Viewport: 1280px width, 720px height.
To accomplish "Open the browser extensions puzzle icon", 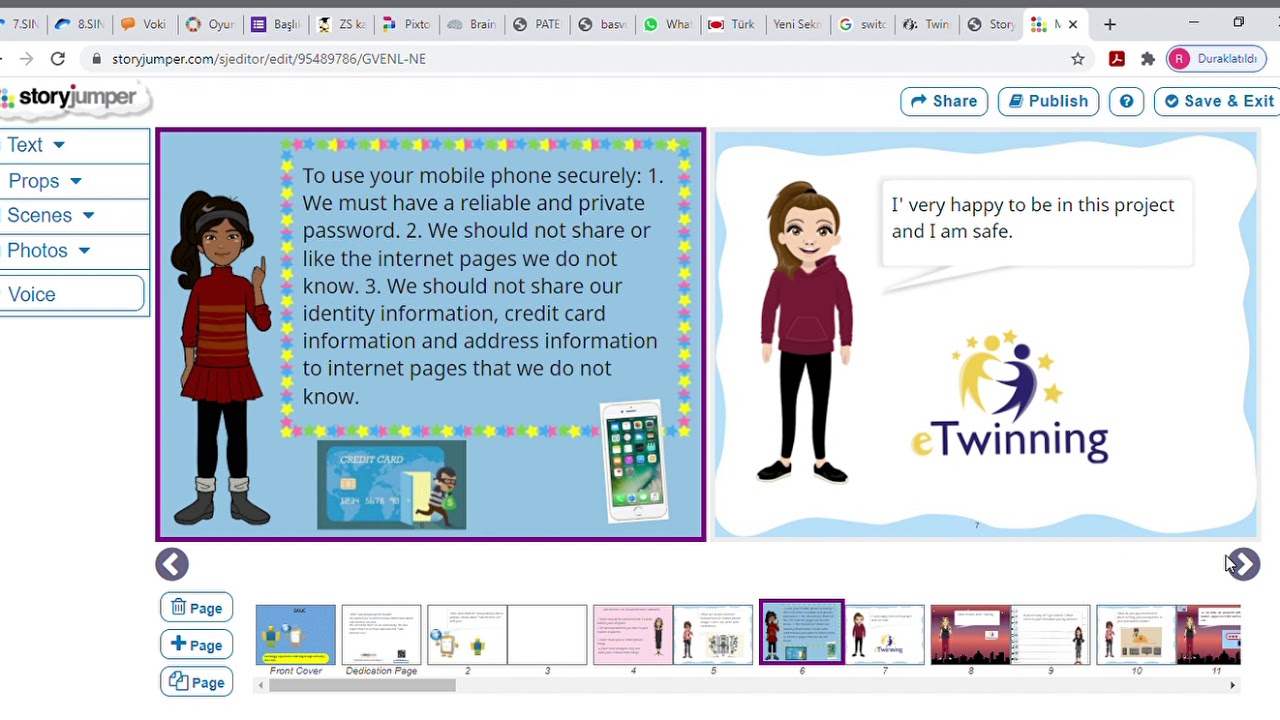I will tap(1148, 59).
